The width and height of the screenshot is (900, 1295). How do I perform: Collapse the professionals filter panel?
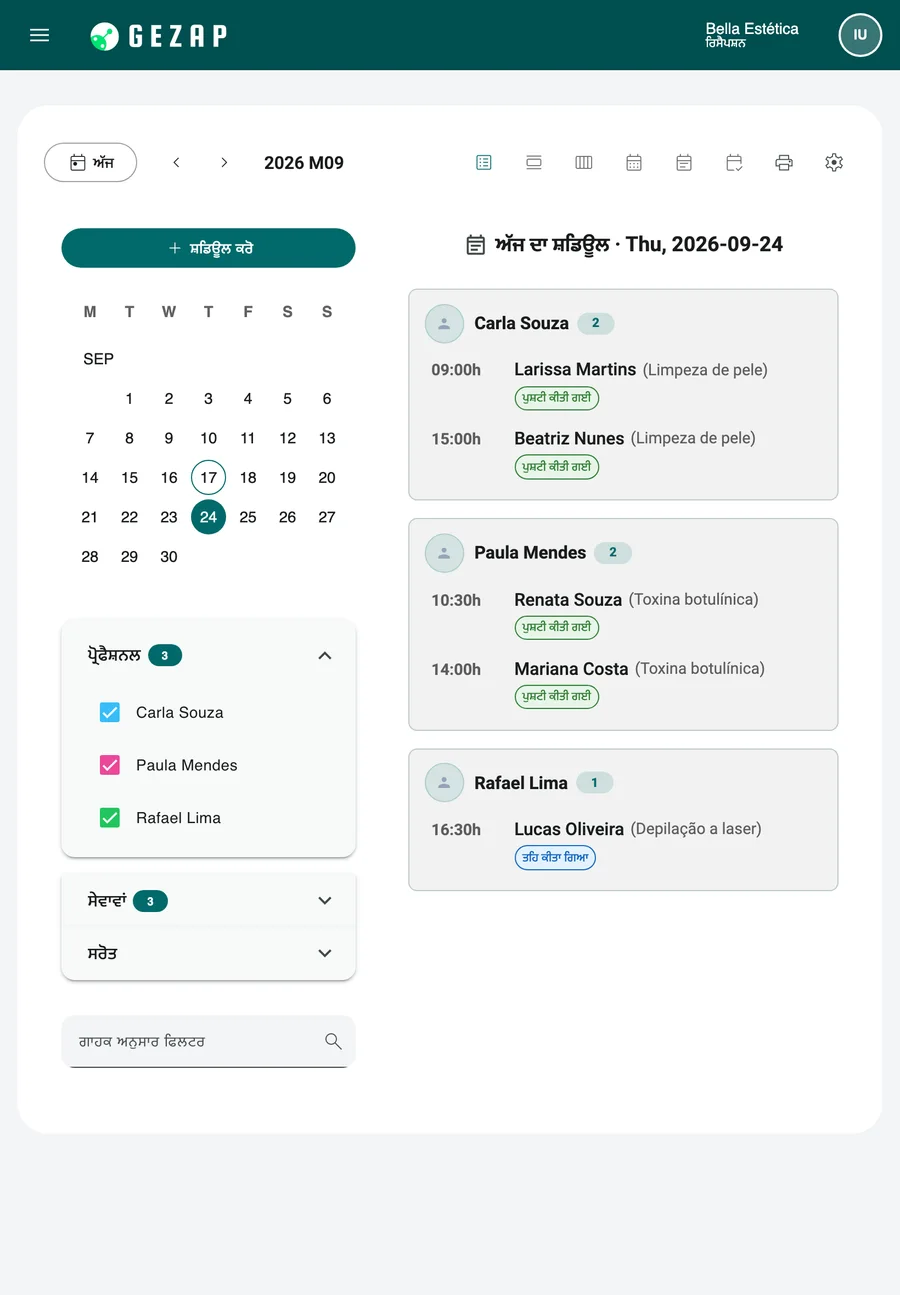coord(324,655)
